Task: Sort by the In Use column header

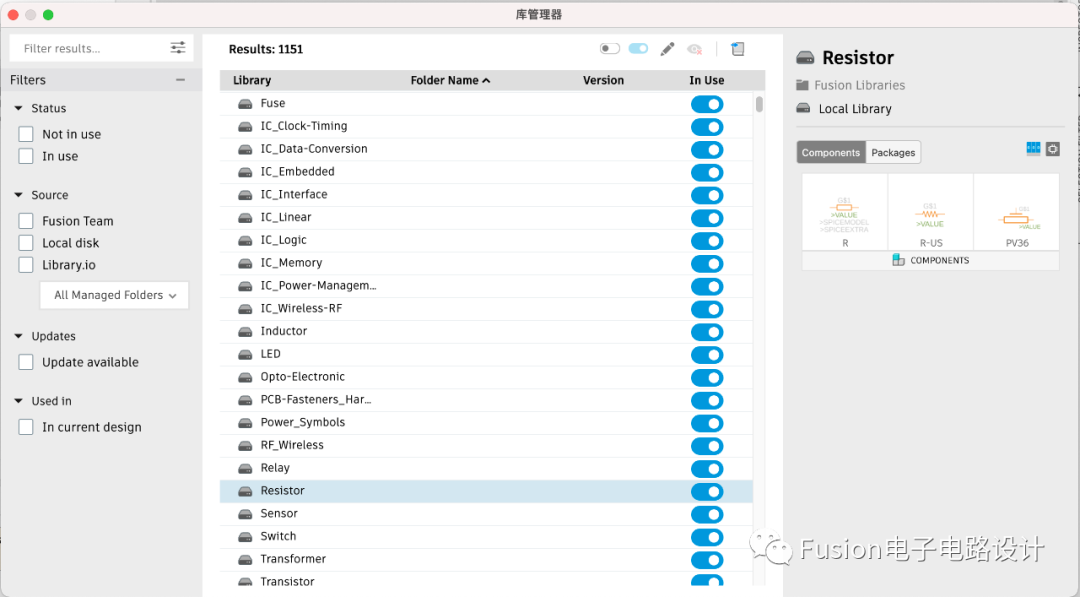Action: [707, 81]
